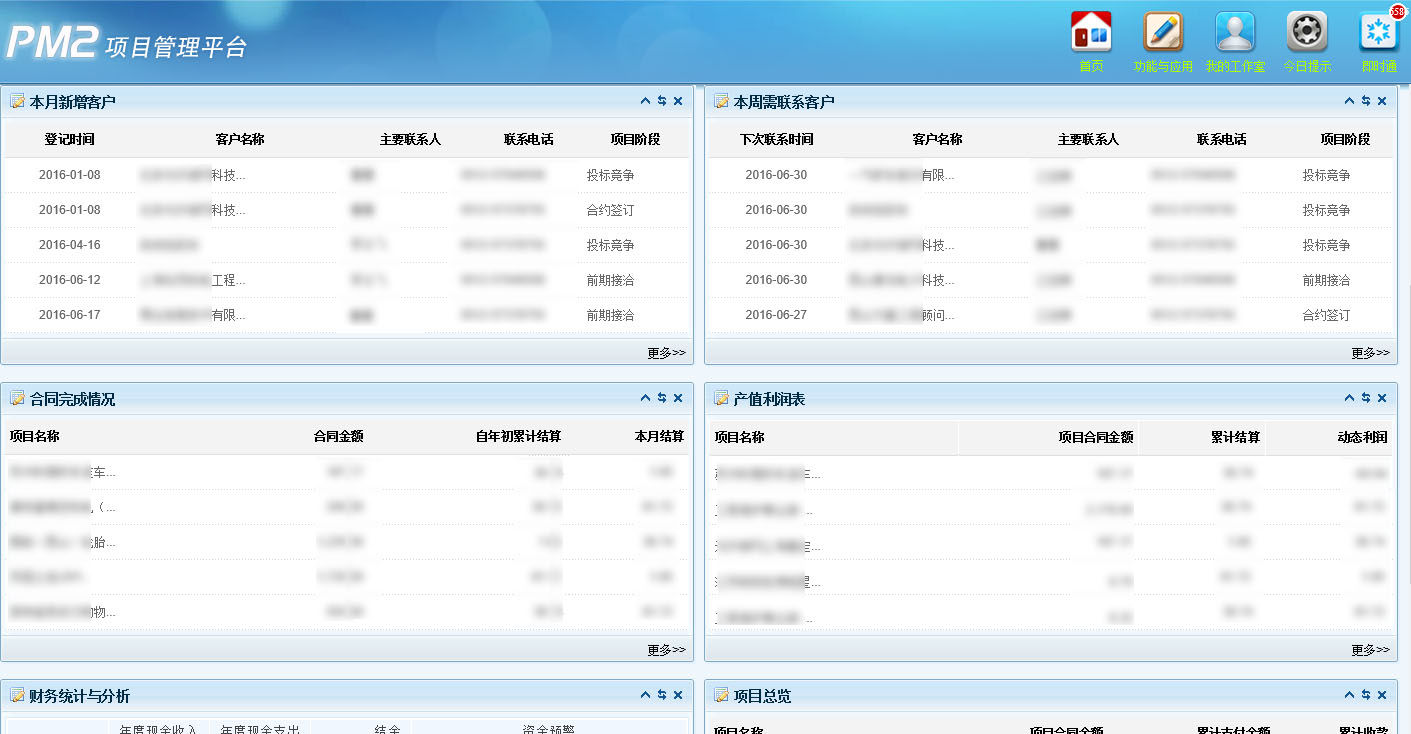Screen dimensions: 1411x734
Task: Collapse the 本月新增客户 panel
Action: (645, 101)
